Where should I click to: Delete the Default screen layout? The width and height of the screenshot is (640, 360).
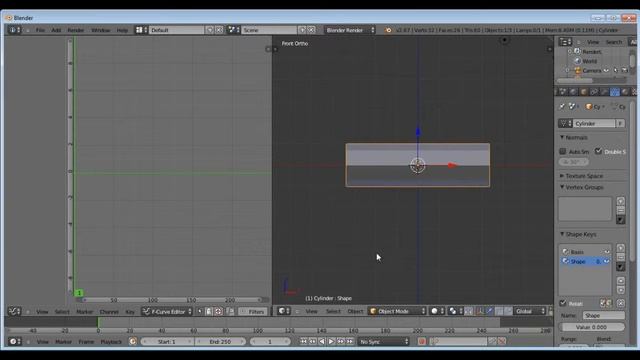pos(219,30)
